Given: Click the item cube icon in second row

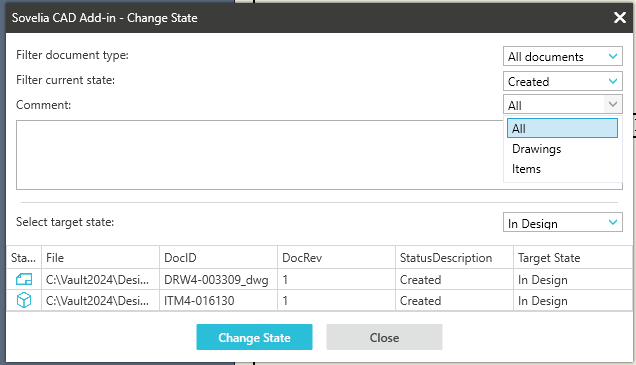Looking at the screenshot, I should pyautogui.click(x=24, y=301).
